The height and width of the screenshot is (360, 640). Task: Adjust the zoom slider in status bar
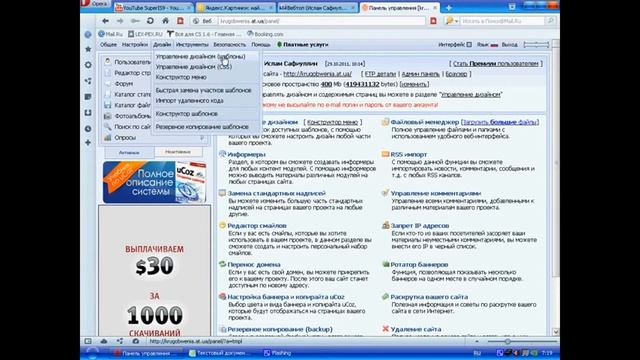pyautogui.click(x=507, y=341)
